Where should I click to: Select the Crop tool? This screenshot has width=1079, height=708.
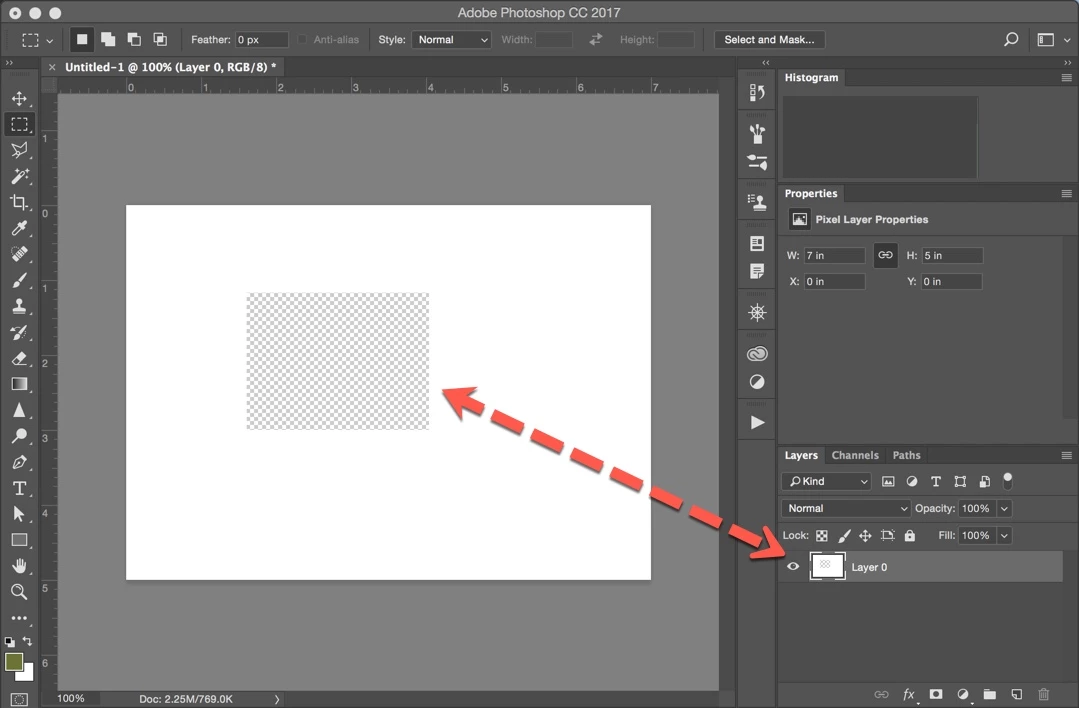19,202
